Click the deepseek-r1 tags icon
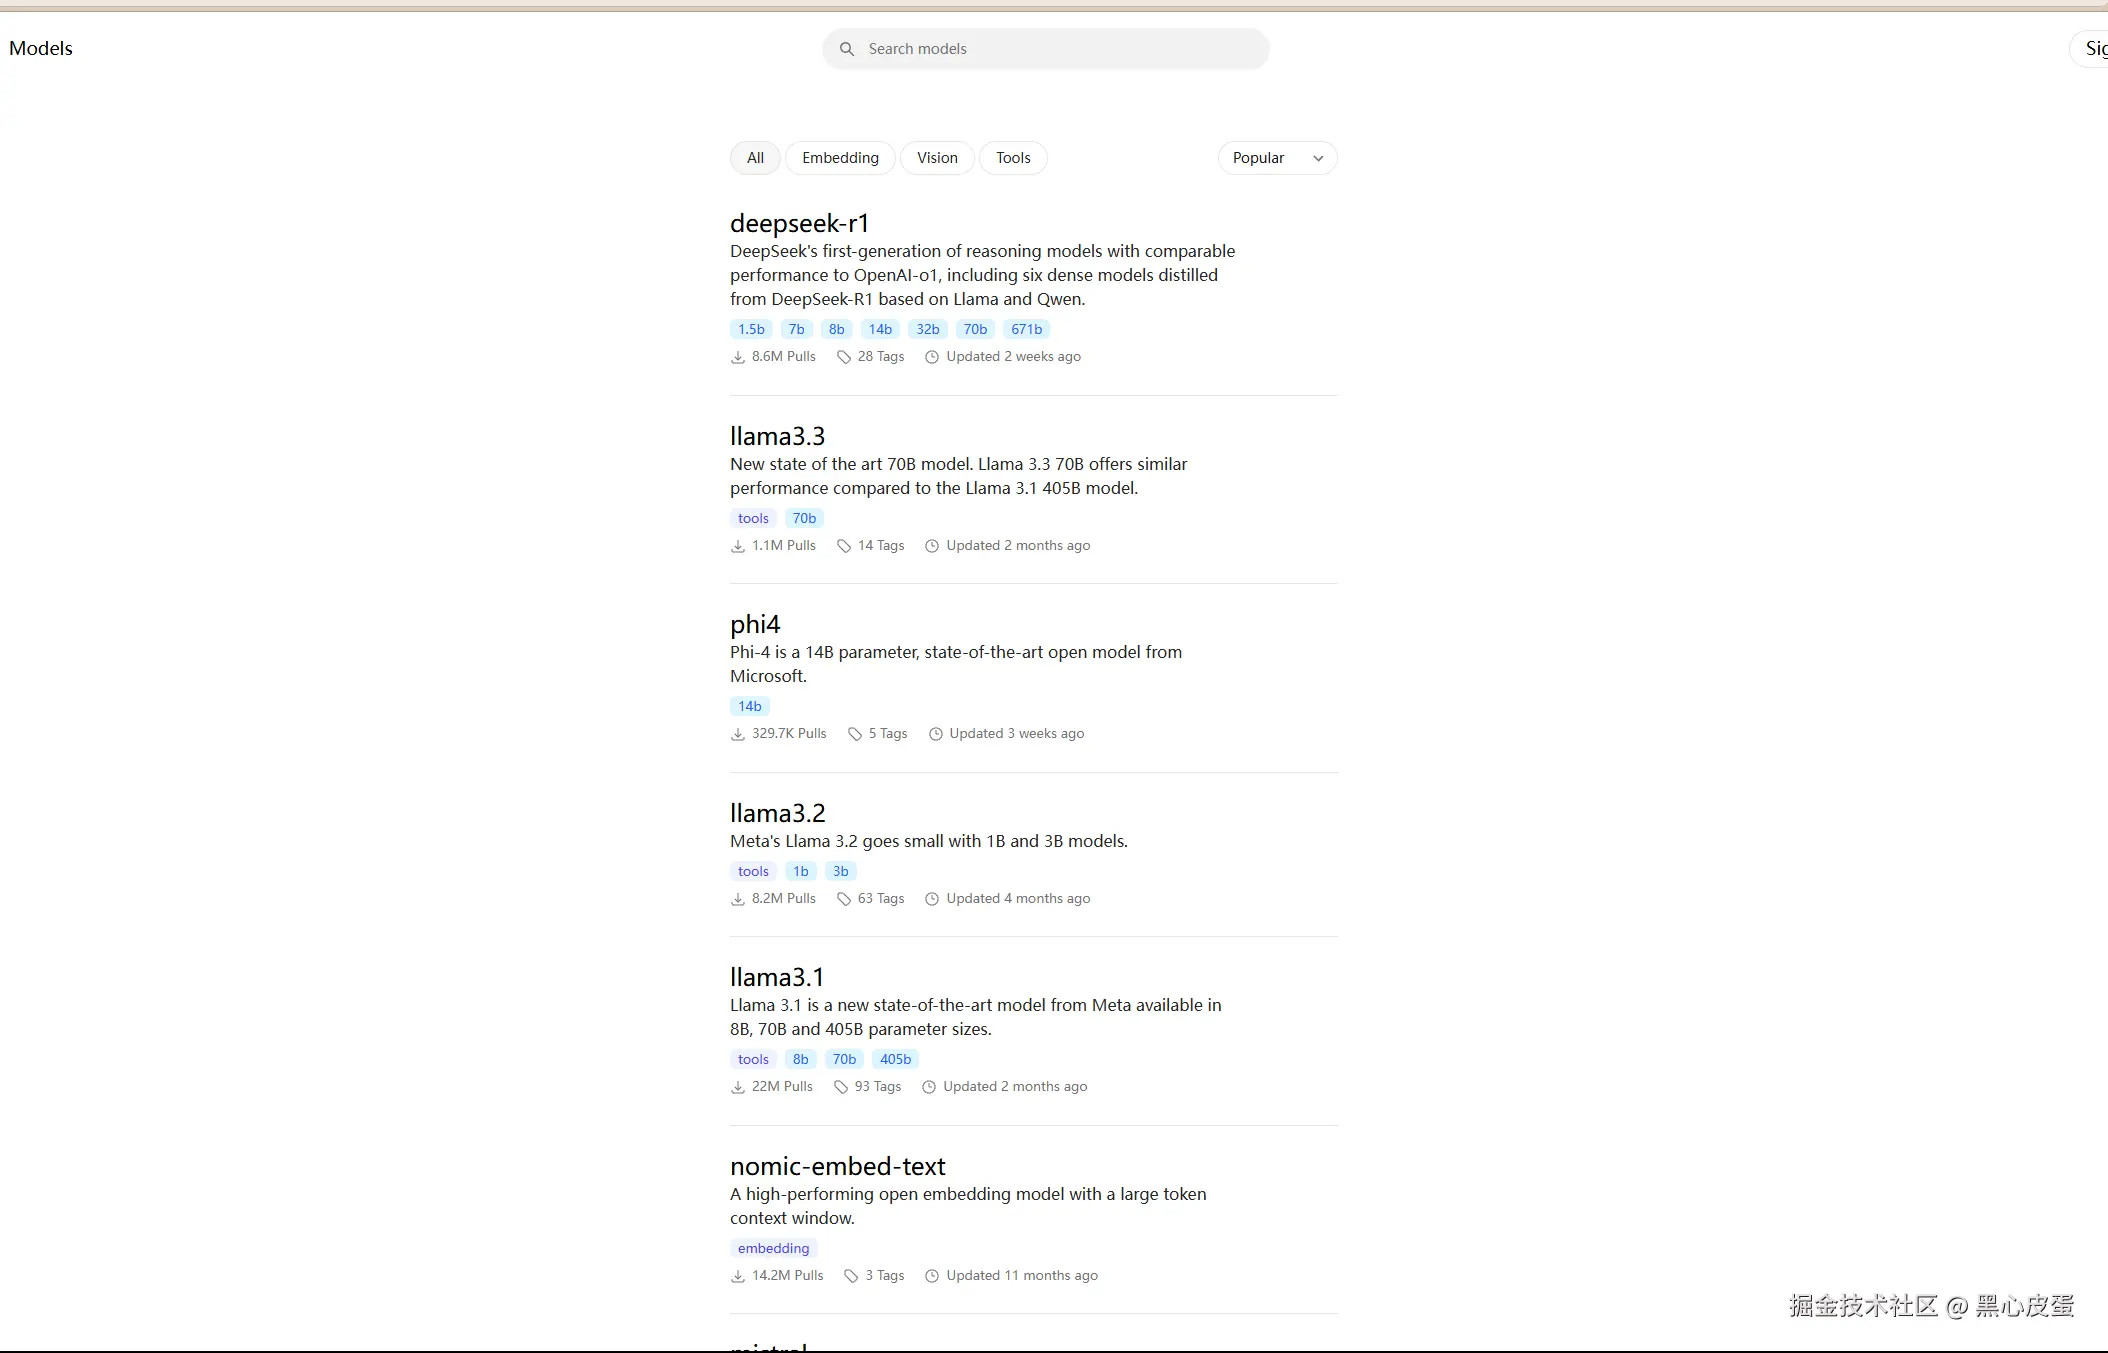Viewport: 2108px width, 1353px height. pos(844,357)
